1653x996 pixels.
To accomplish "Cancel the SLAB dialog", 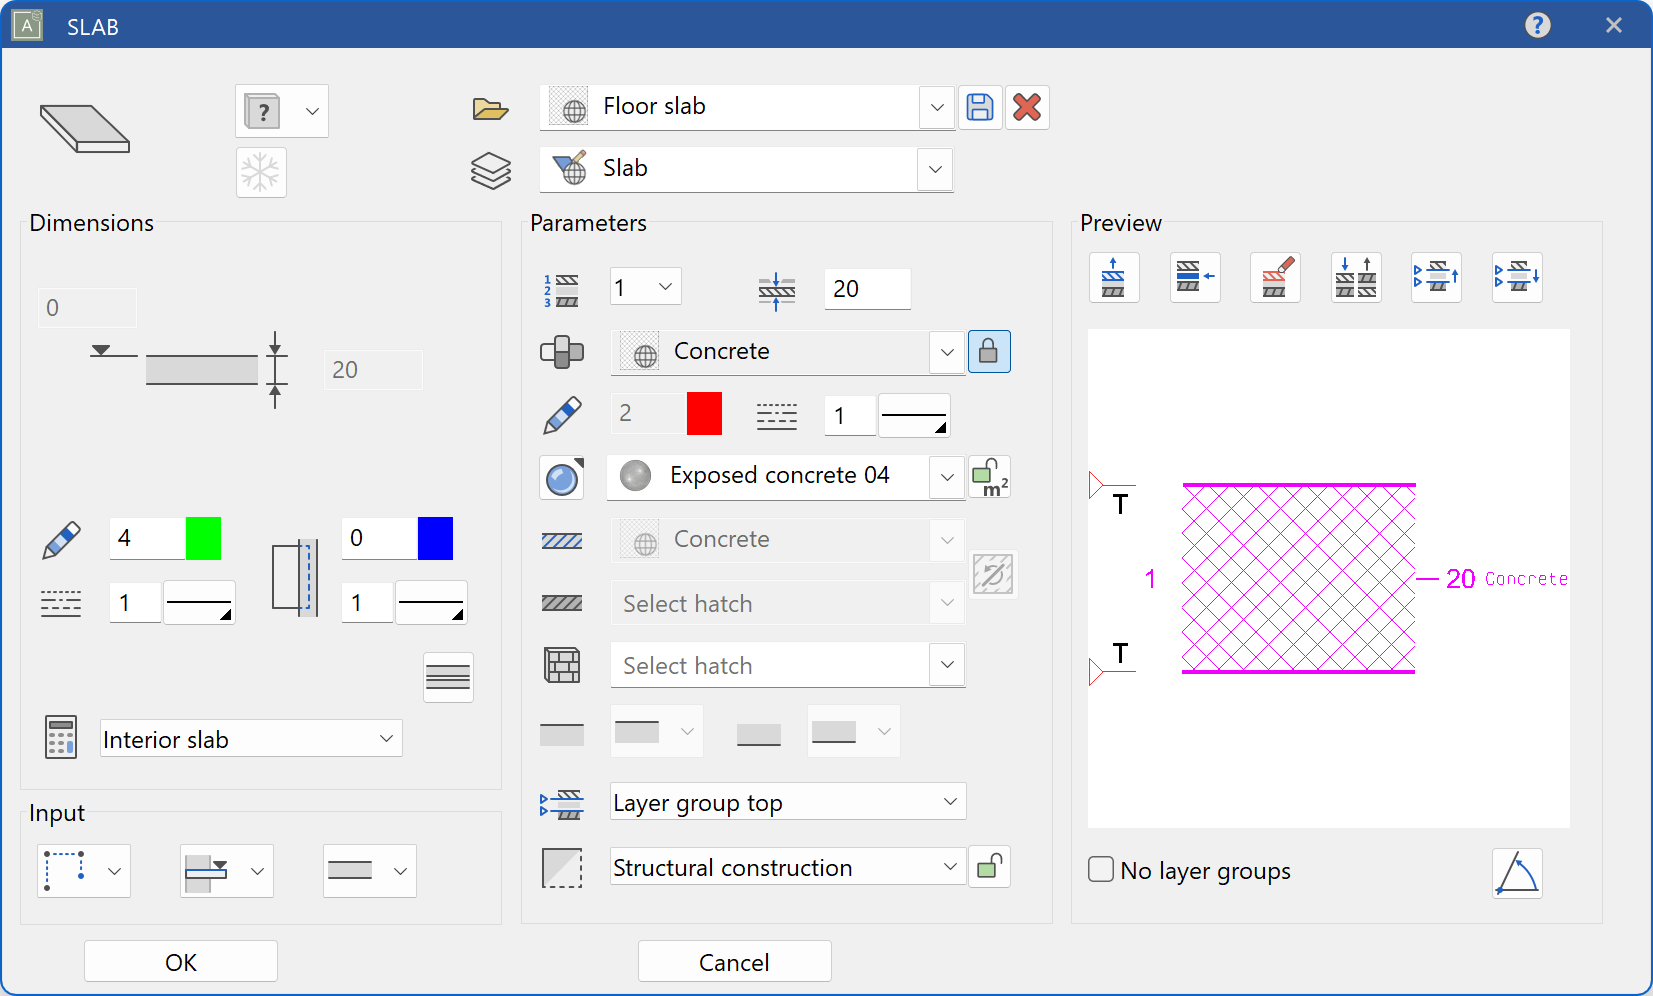I will (x=734, y=961).
